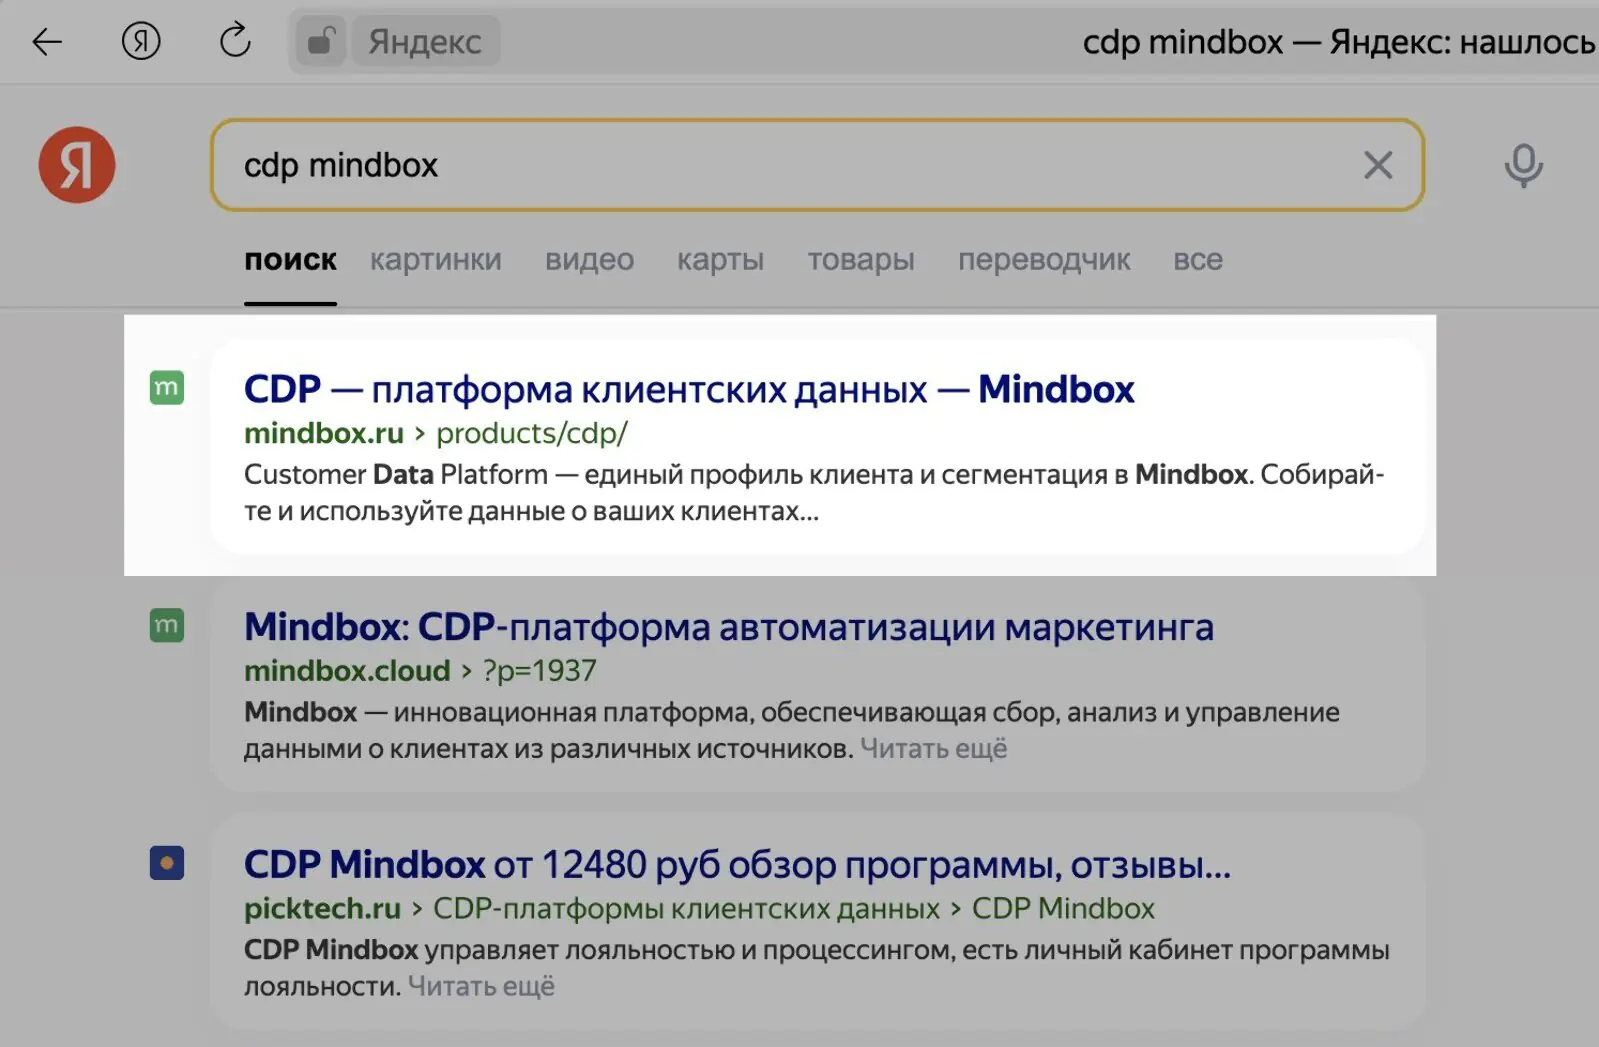
Task: Switch to the 'картинки' tab
Action: pos(435,260)
